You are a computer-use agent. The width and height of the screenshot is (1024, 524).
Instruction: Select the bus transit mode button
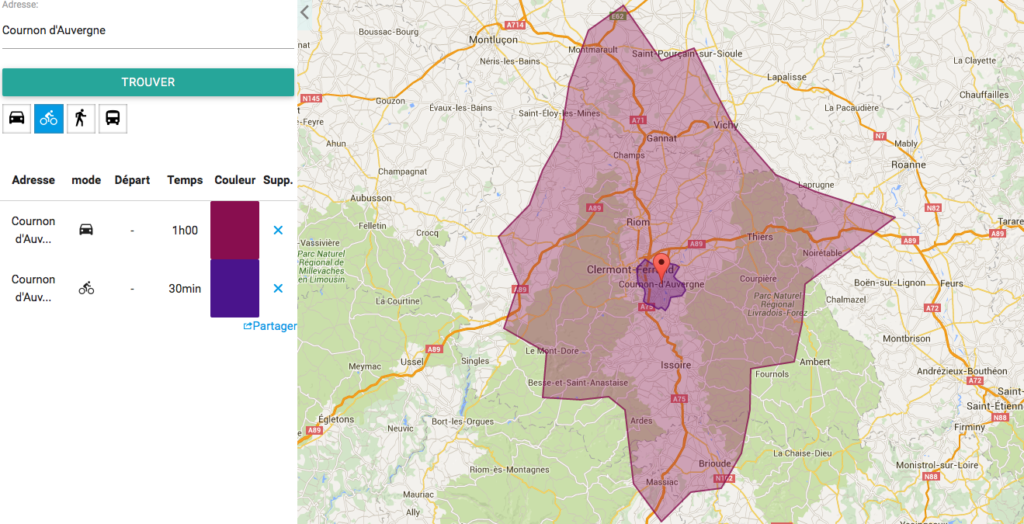pos(113,118)
